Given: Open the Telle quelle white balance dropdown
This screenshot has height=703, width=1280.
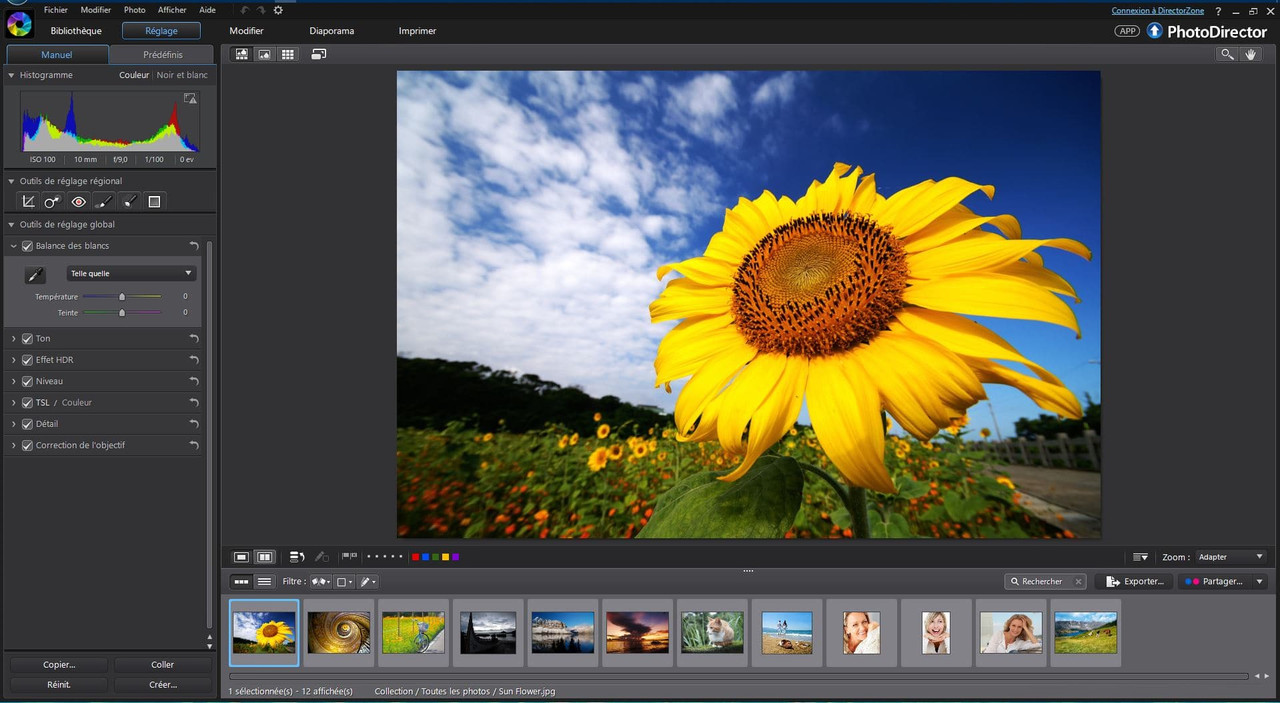Looking at the screenshot, I should point(131,273).
